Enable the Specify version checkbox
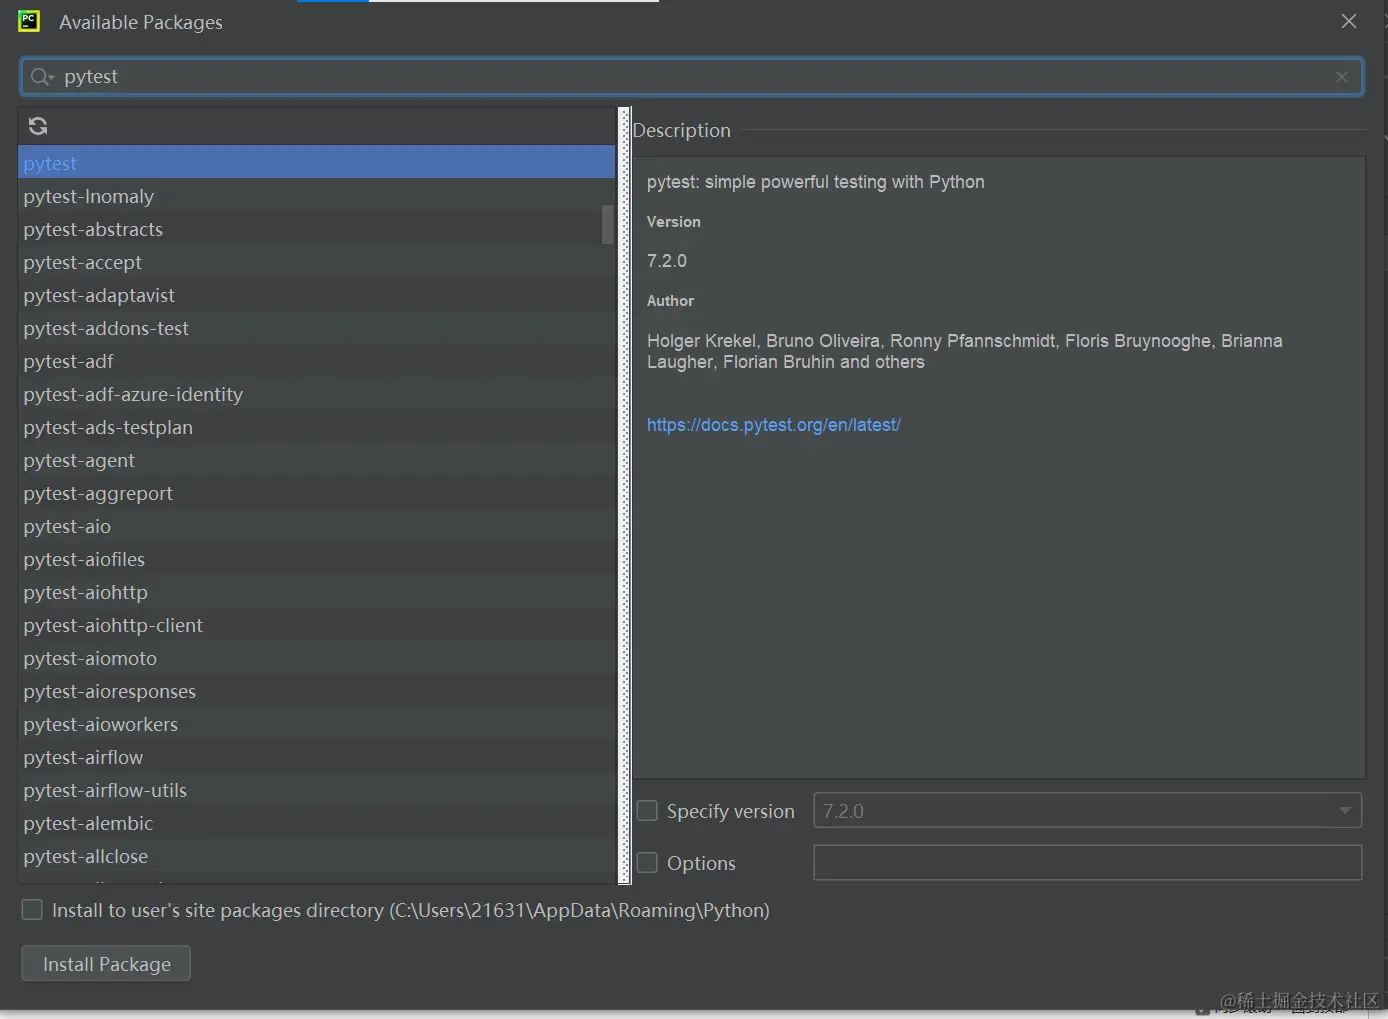1388x1019 pixels. 647,811
